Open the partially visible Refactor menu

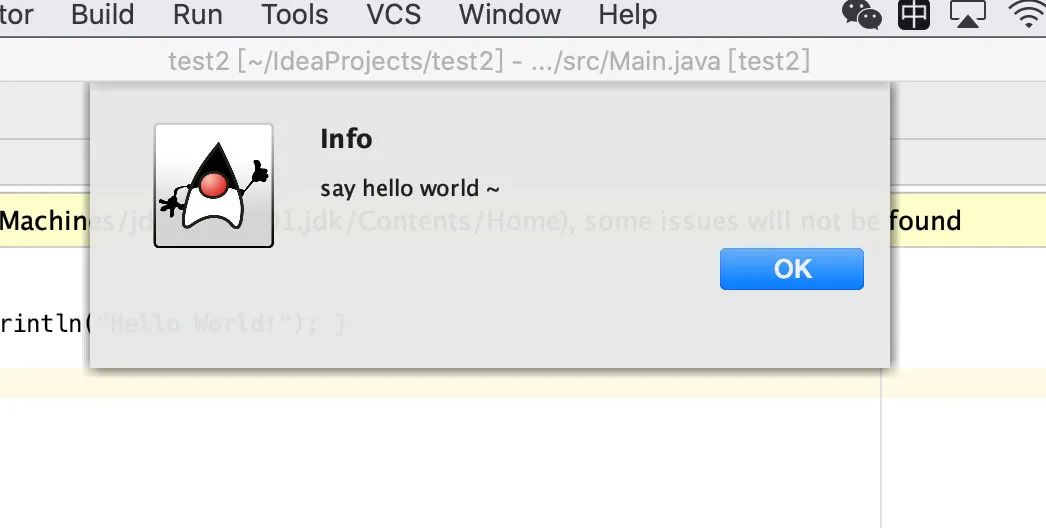(16, 15)
